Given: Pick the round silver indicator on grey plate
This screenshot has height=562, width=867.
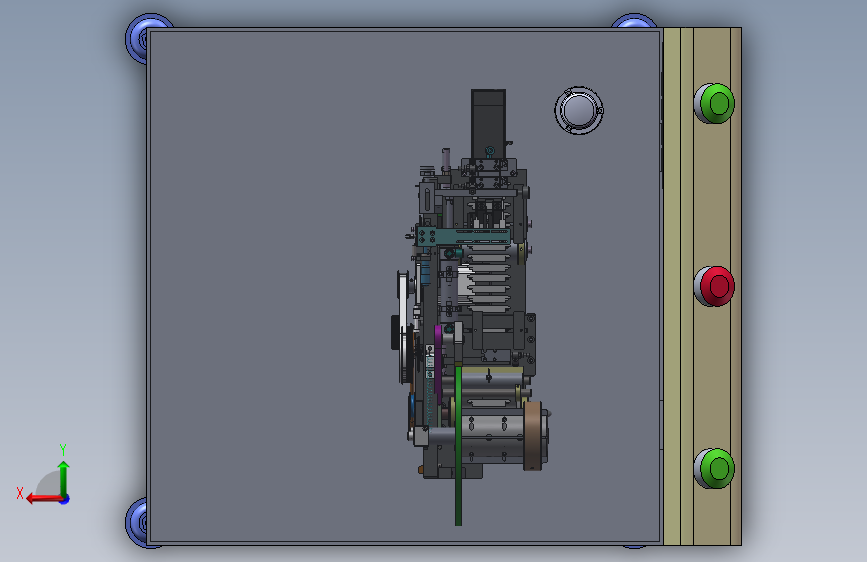Looking at the screenshot, I should click(579, 110).
